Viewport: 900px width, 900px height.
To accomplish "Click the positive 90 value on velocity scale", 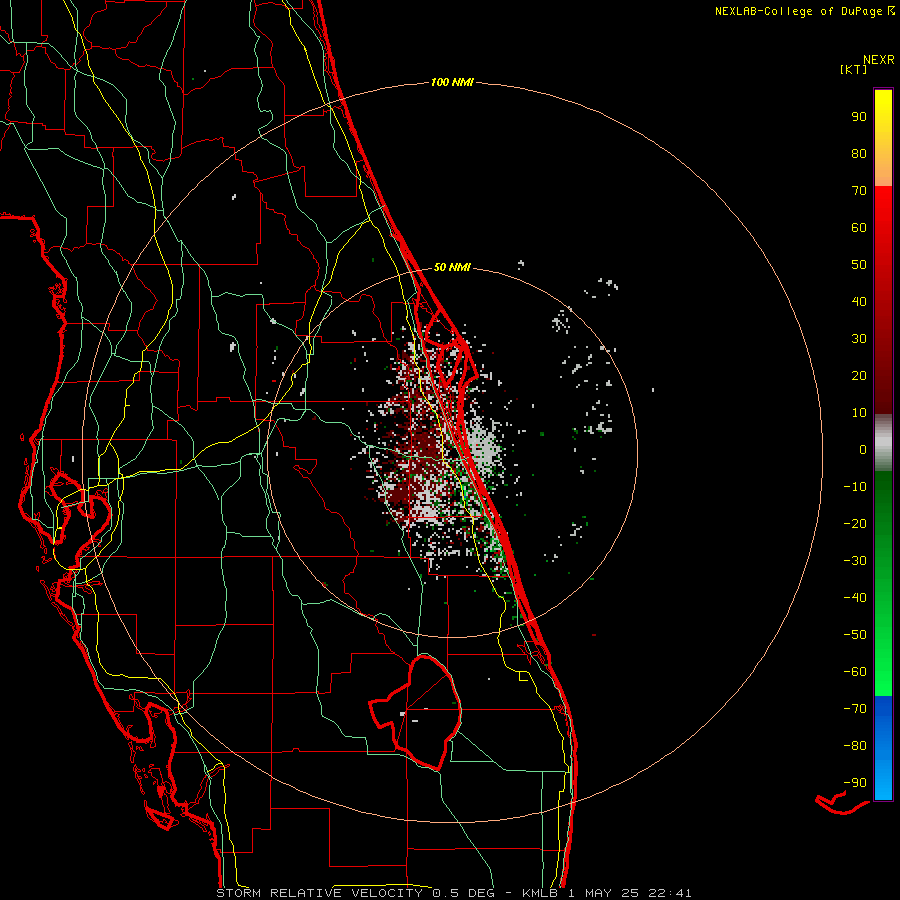I will [859, 117].
